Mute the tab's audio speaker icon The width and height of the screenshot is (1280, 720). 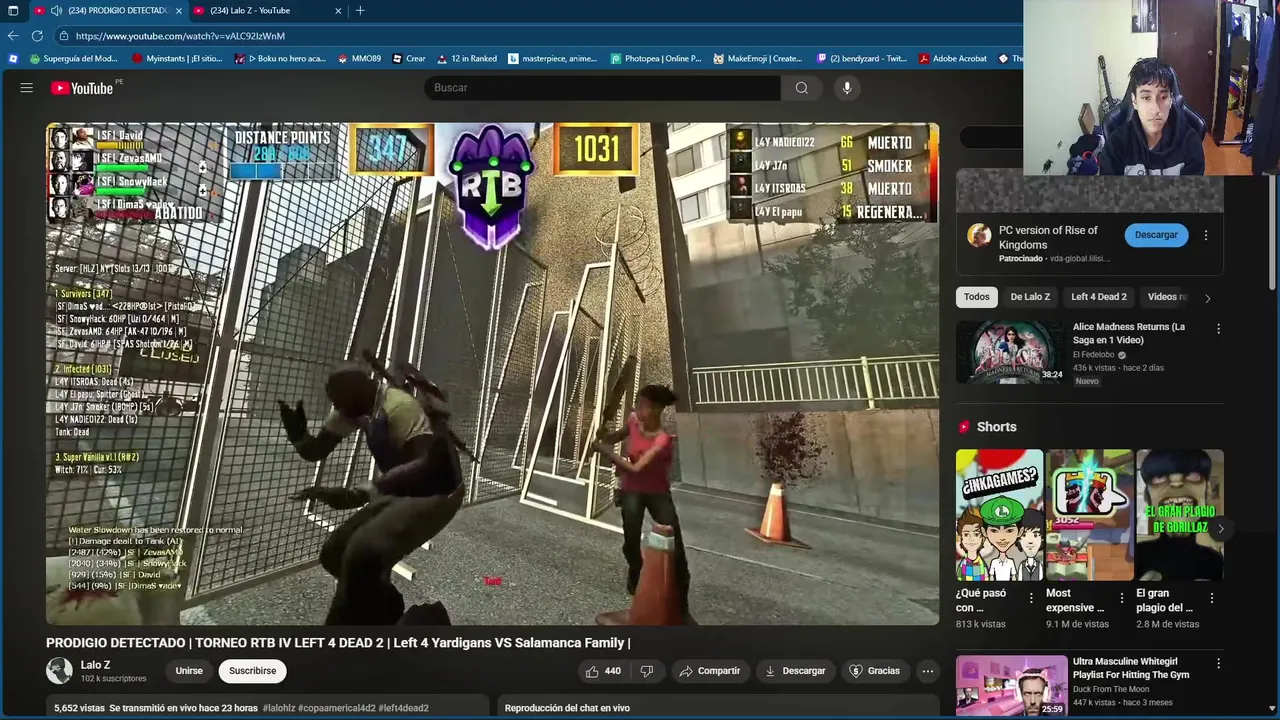56,11
